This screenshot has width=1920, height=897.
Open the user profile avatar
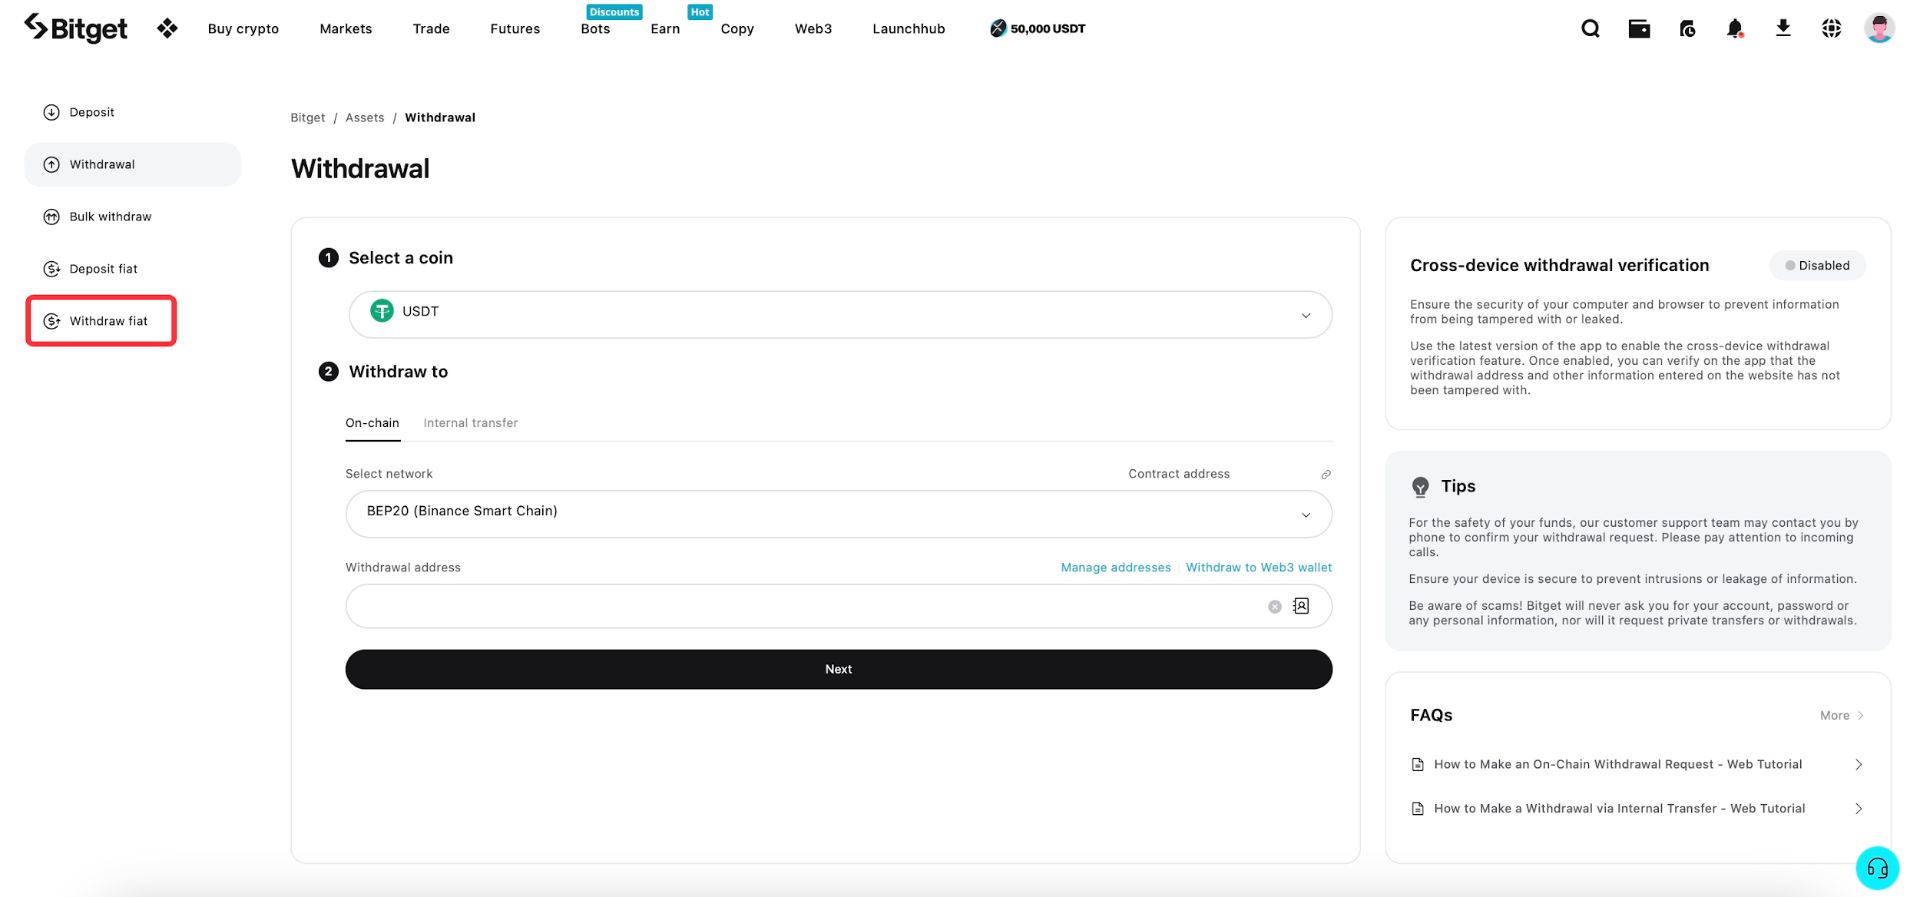[x=1879, y=28]
